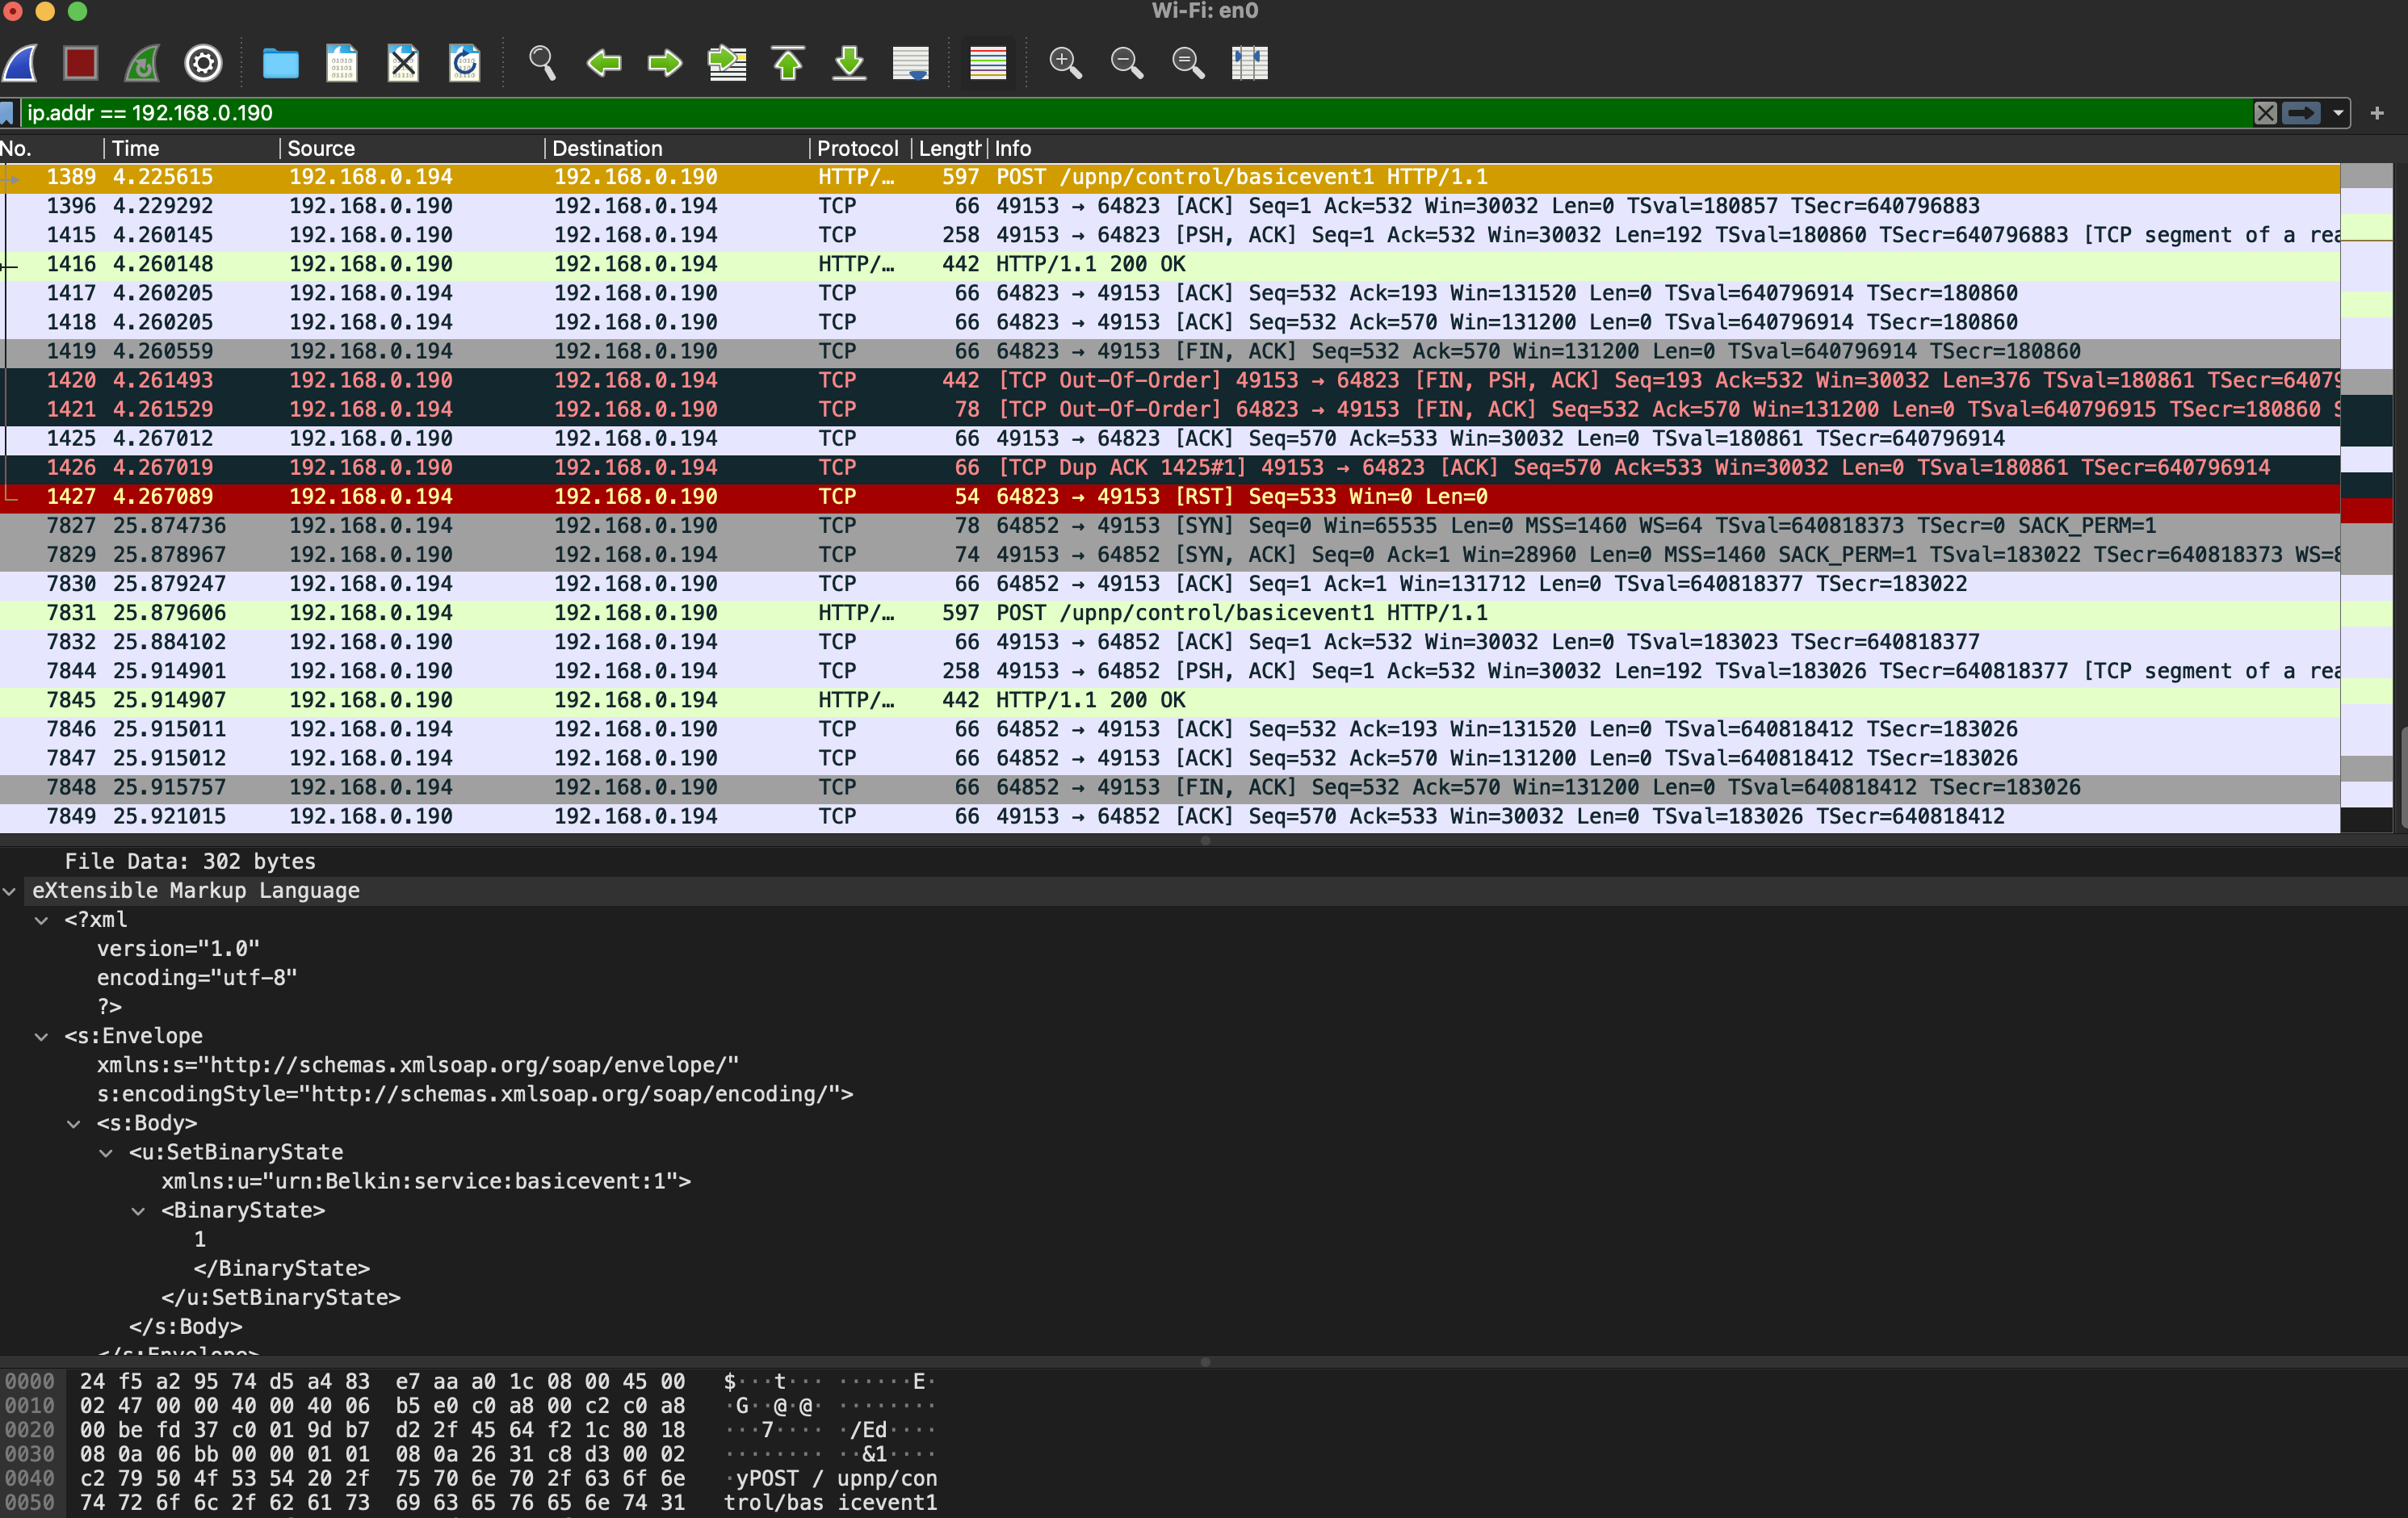
Task: Start a new capture with the shark fin icon
Action: pyautogui.click(x=22, y=63)
